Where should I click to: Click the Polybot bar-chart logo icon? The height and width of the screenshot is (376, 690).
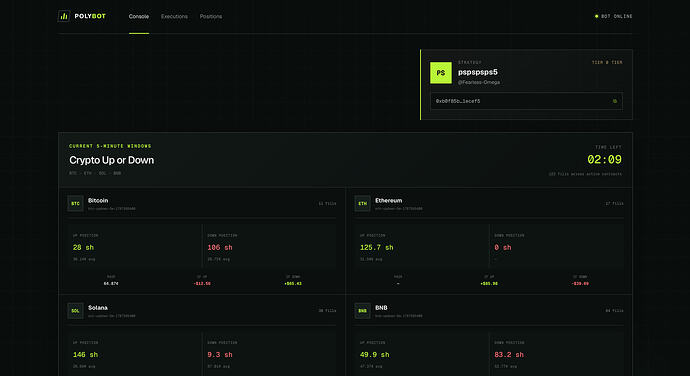[64, 16]
